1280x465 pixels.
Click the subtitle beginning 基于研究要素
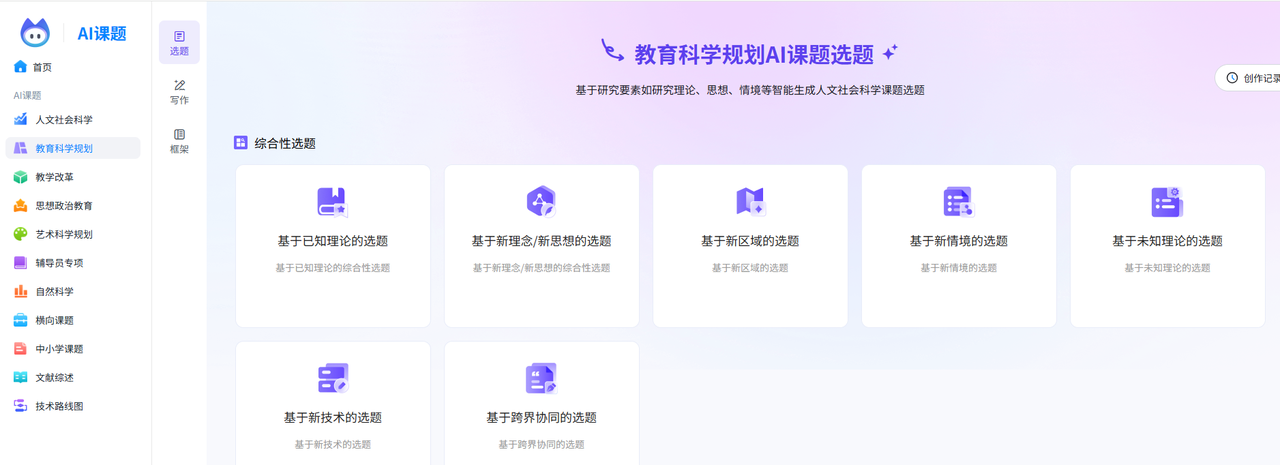[750, 90]
